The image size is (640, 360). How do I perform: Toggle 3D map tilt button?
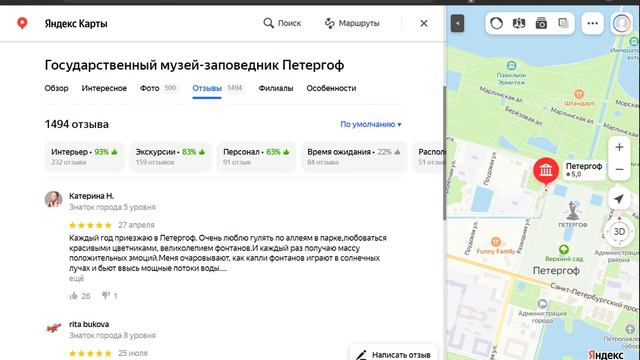point(619,232)
